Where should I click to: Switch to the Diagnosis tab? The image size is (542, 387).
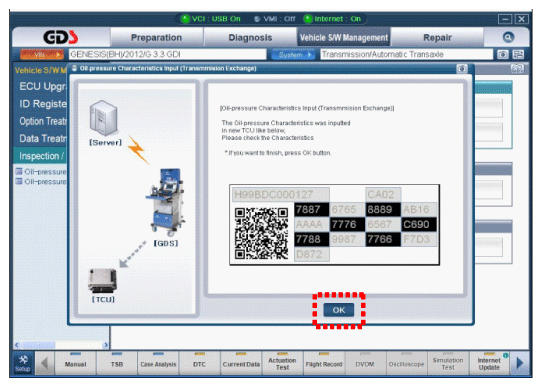250,37
